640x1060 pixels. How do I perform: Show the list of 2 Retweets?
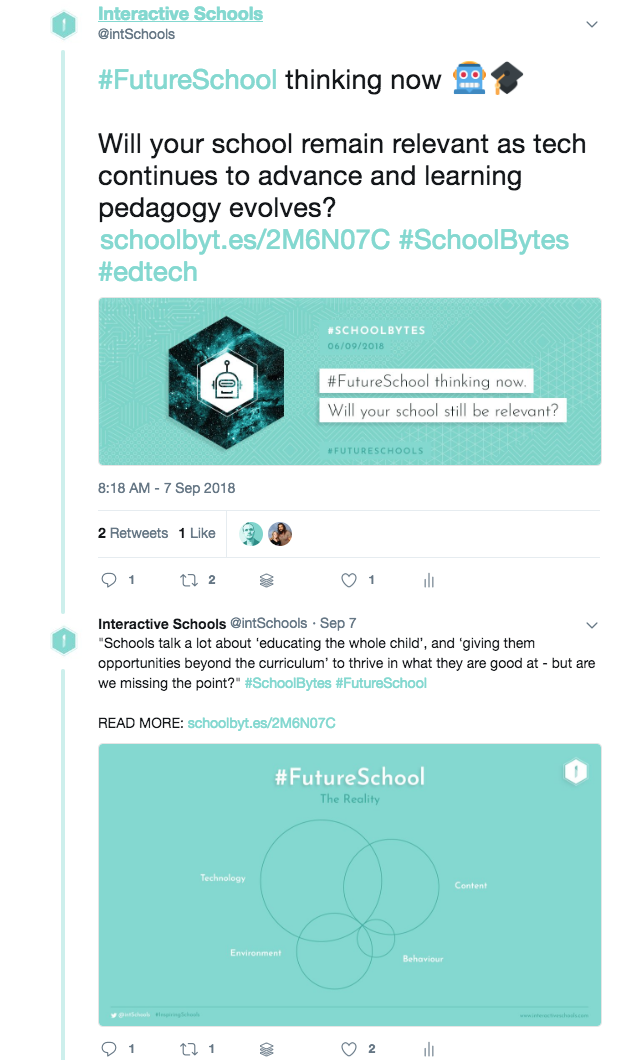[x=133, y=533]
